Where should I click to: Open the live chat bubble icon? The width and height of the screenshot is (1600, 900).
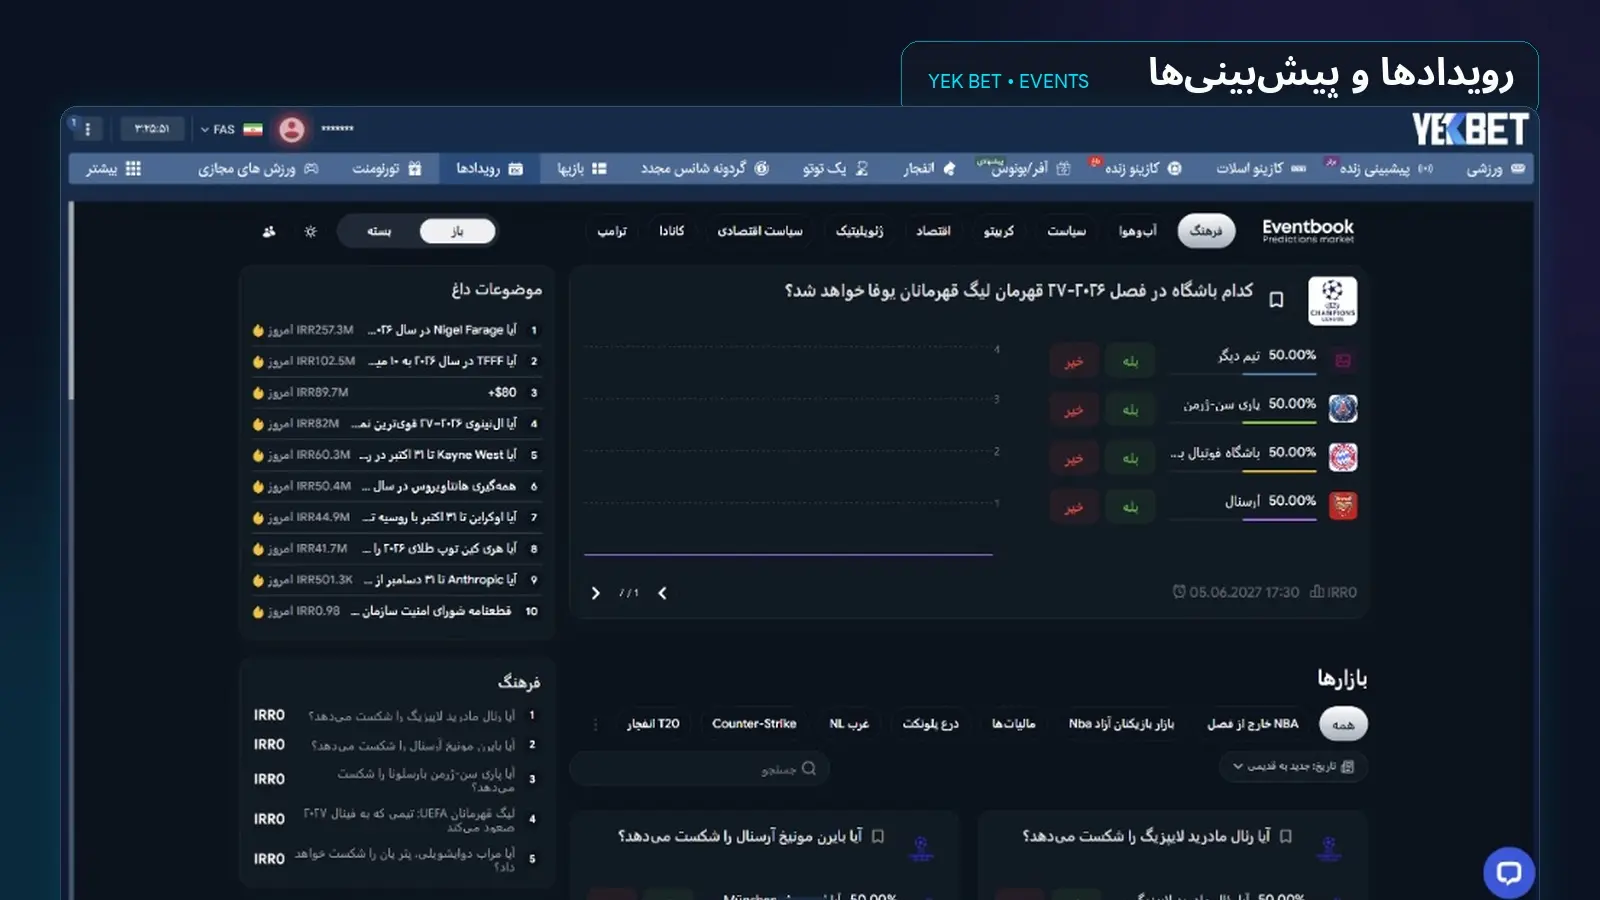pos(1508,872)
